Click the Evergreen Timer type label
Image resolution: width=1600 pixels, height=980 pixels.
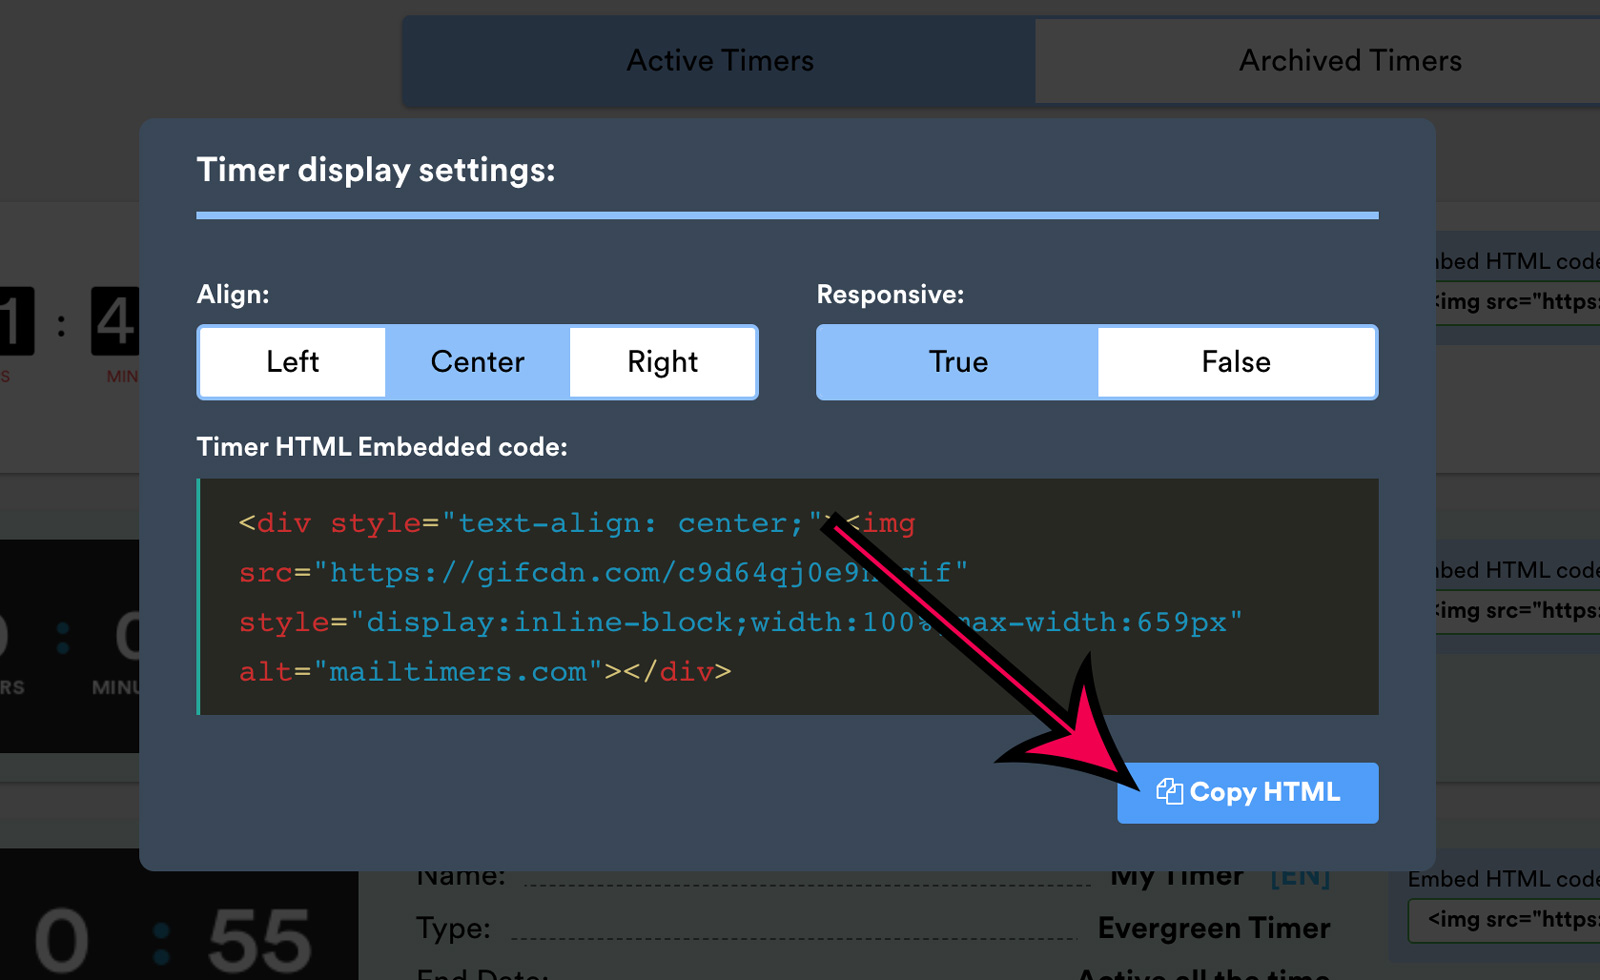[1213, 928]
